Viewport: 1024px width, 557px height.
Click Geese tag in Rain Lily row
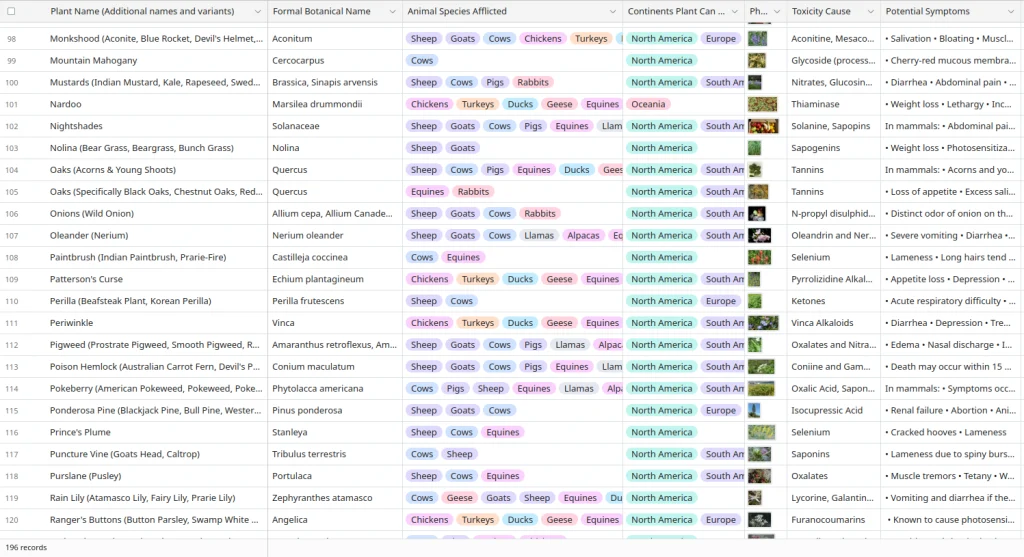coord(460,498)
